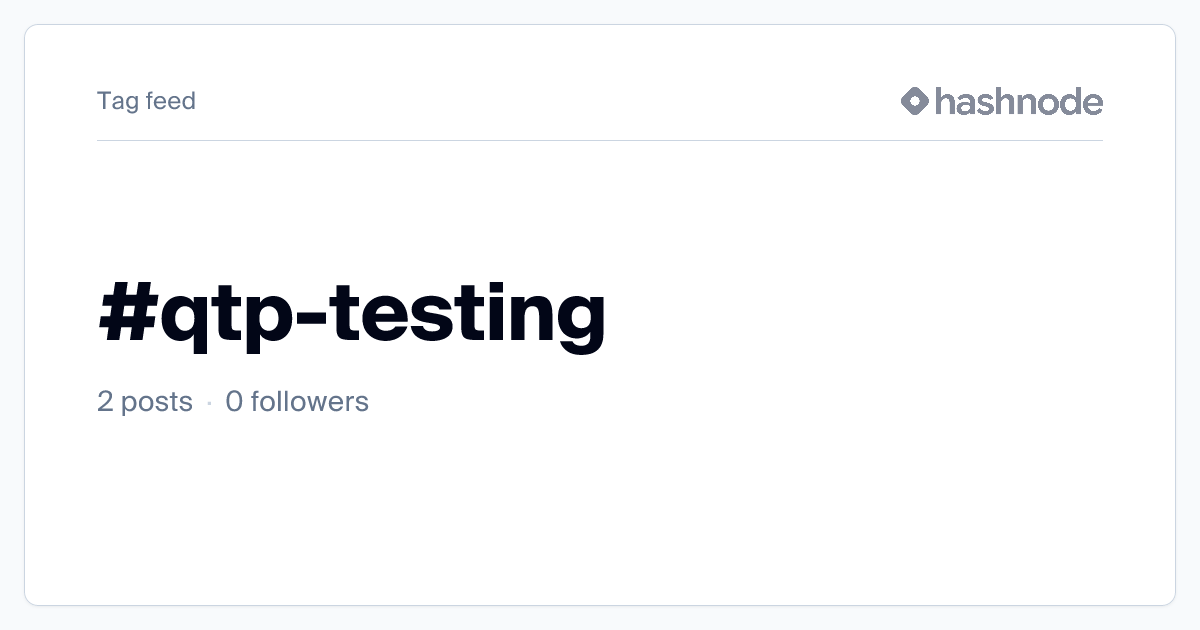Open the 2 posts count
1200x630 pixels.
pos(145,402)
